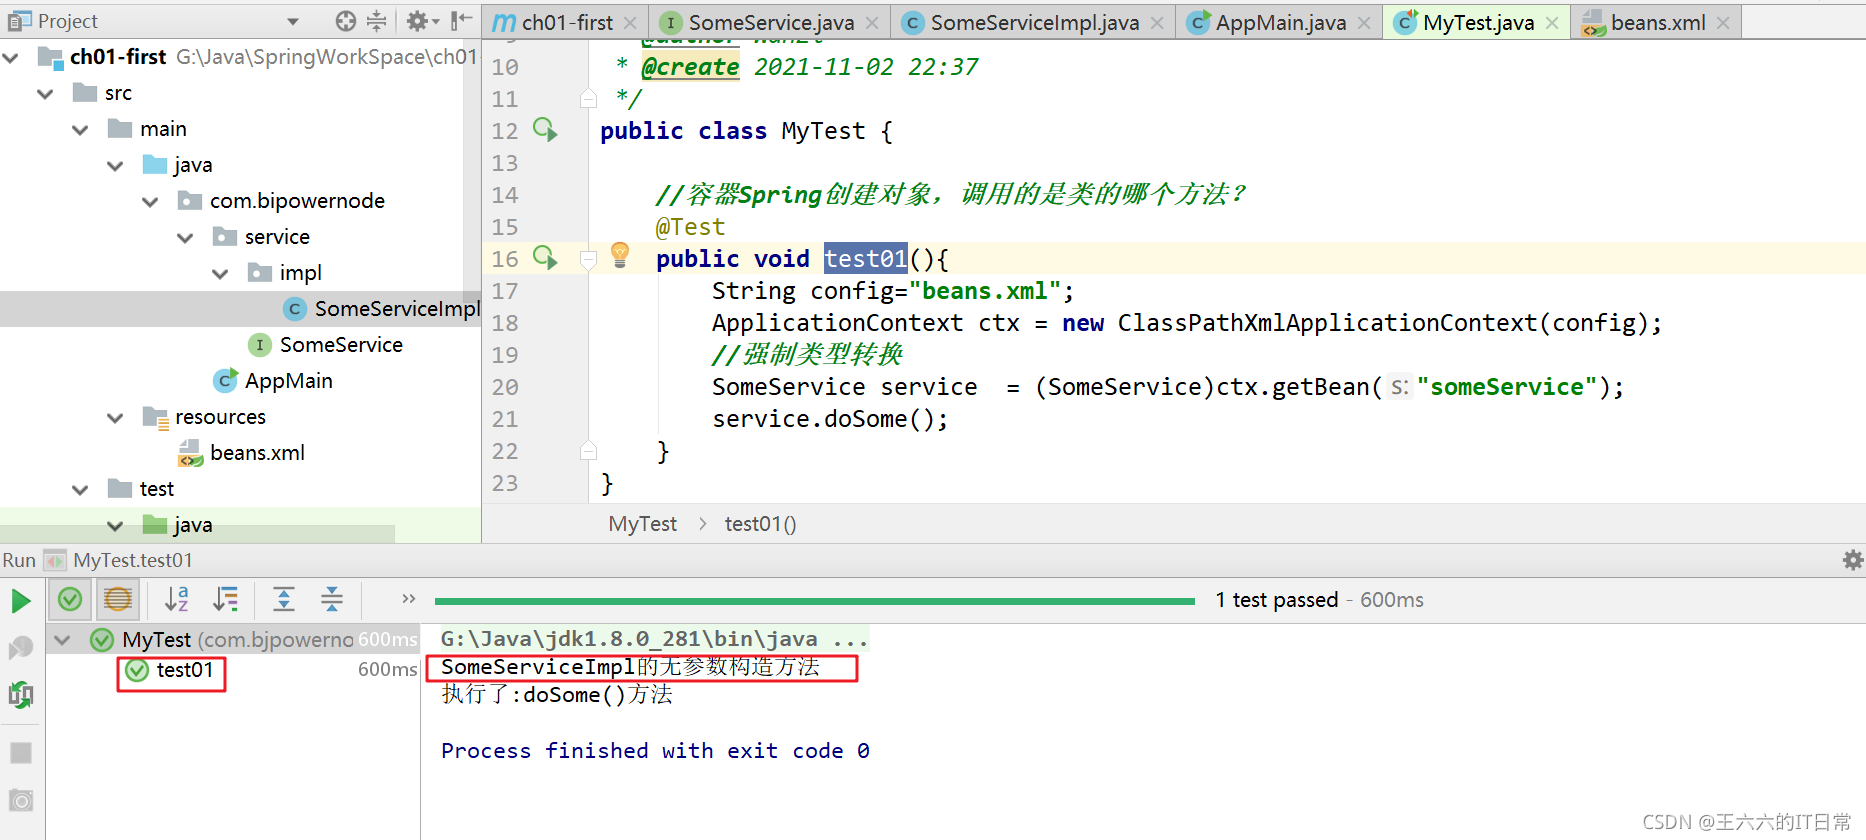Close the MyTest.java editor tab
The height and width of the screenshot is (840, 1866).
1552,23
